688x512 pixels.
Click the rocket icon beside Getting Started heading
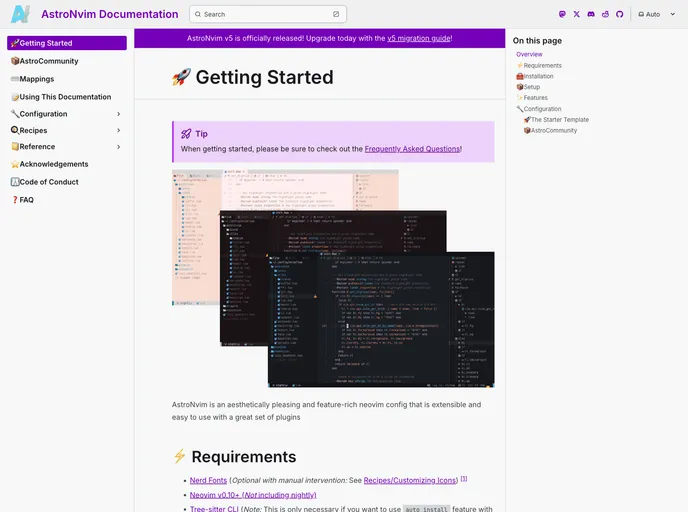click(181, 77)
